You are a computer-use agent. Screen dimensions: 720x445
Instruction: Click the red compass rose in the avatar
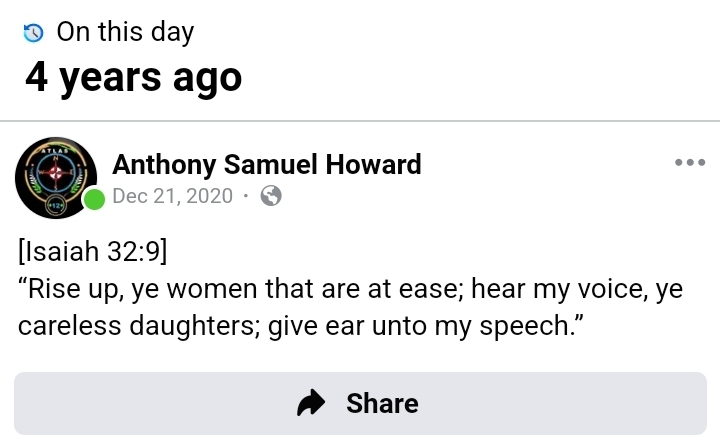click(56, 173)
